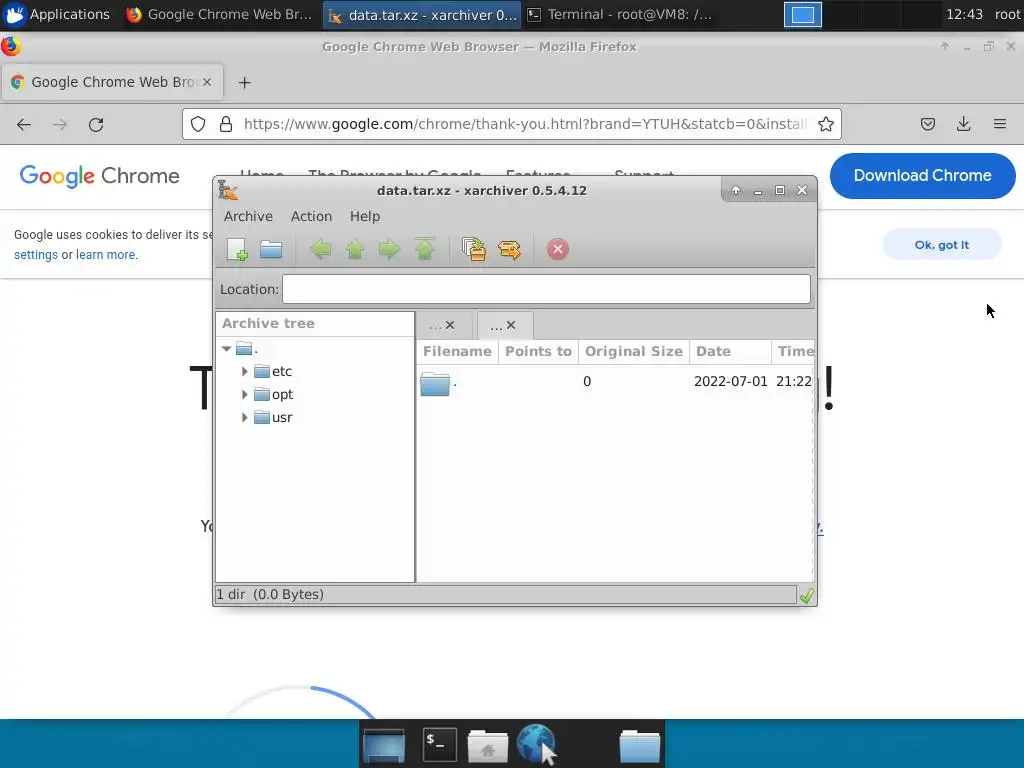Click the green checkmark status icon
The width and height of the screenshot is (1024, 768).
coord(807,595)
